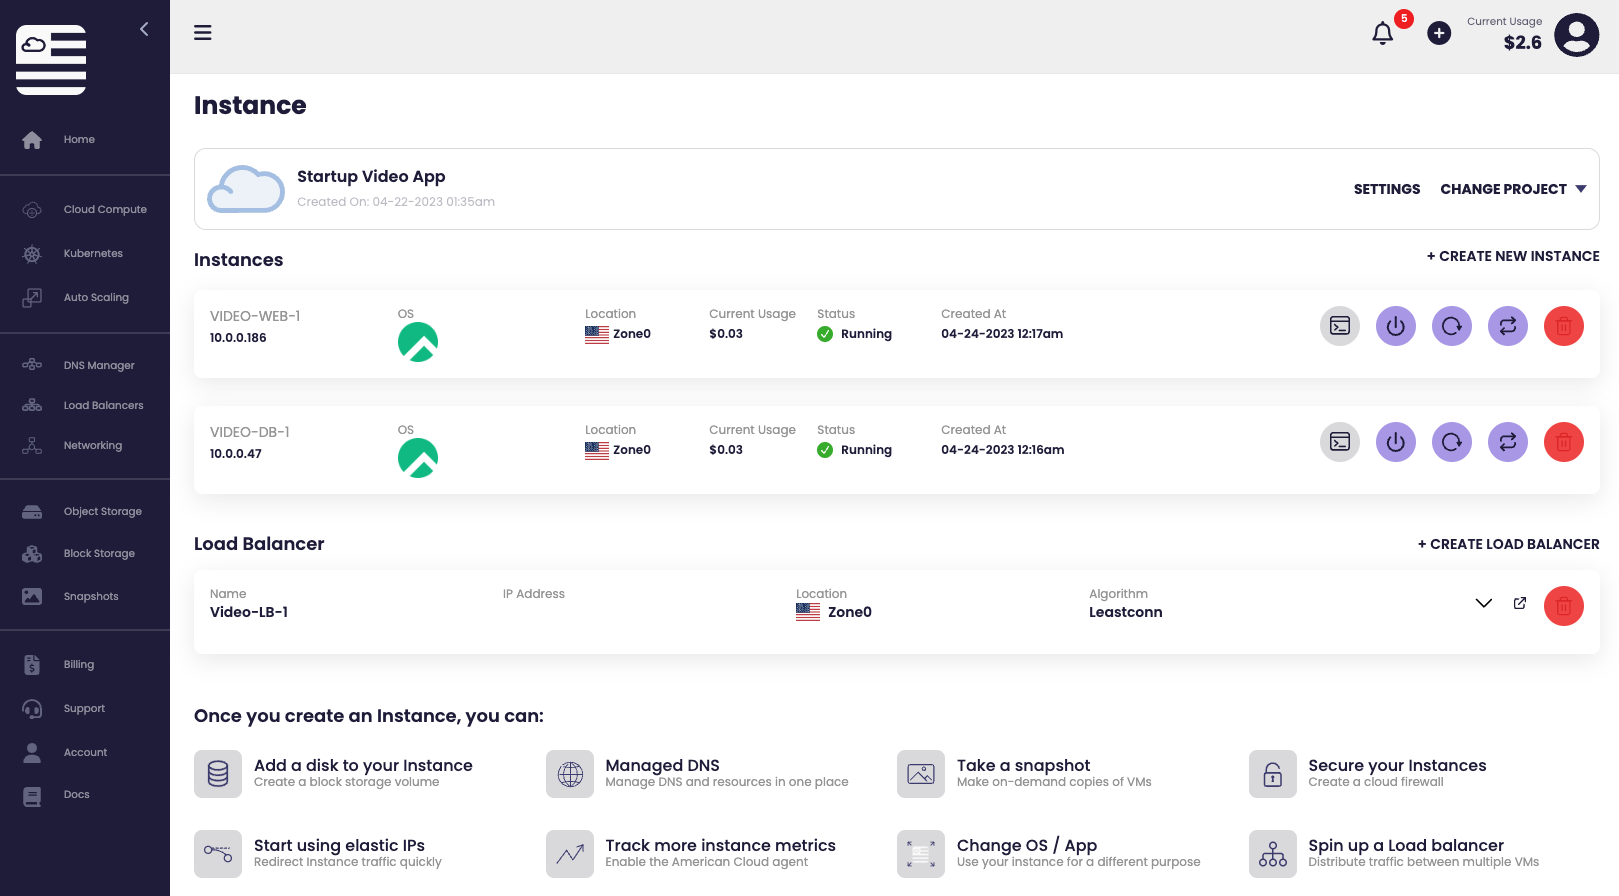Image resolution: width=1619 pixels, height=896 pixels.
Task: Open Block Storage from sidebar
Action: pos(99,554)
